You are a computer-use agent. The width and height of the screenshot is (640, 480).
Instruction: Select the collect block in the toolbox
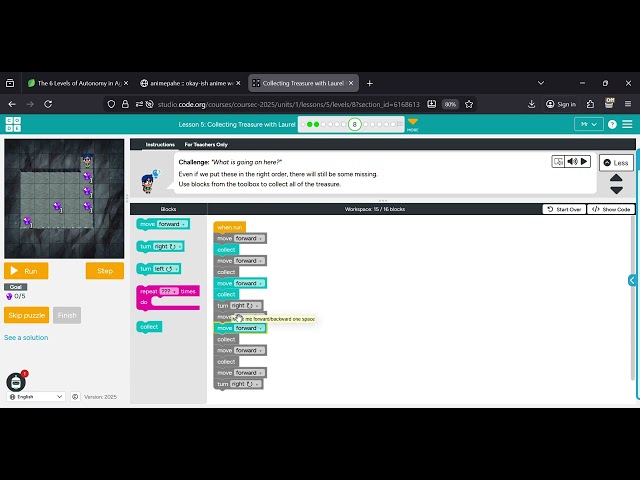pos(149,327)
